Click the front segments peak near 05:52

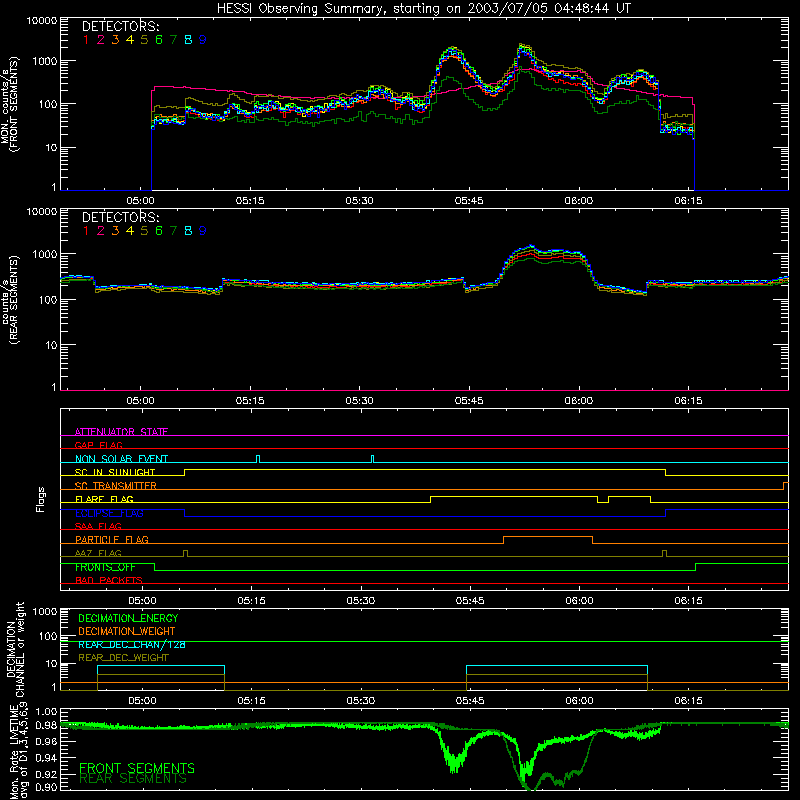[x=521, y=46]
